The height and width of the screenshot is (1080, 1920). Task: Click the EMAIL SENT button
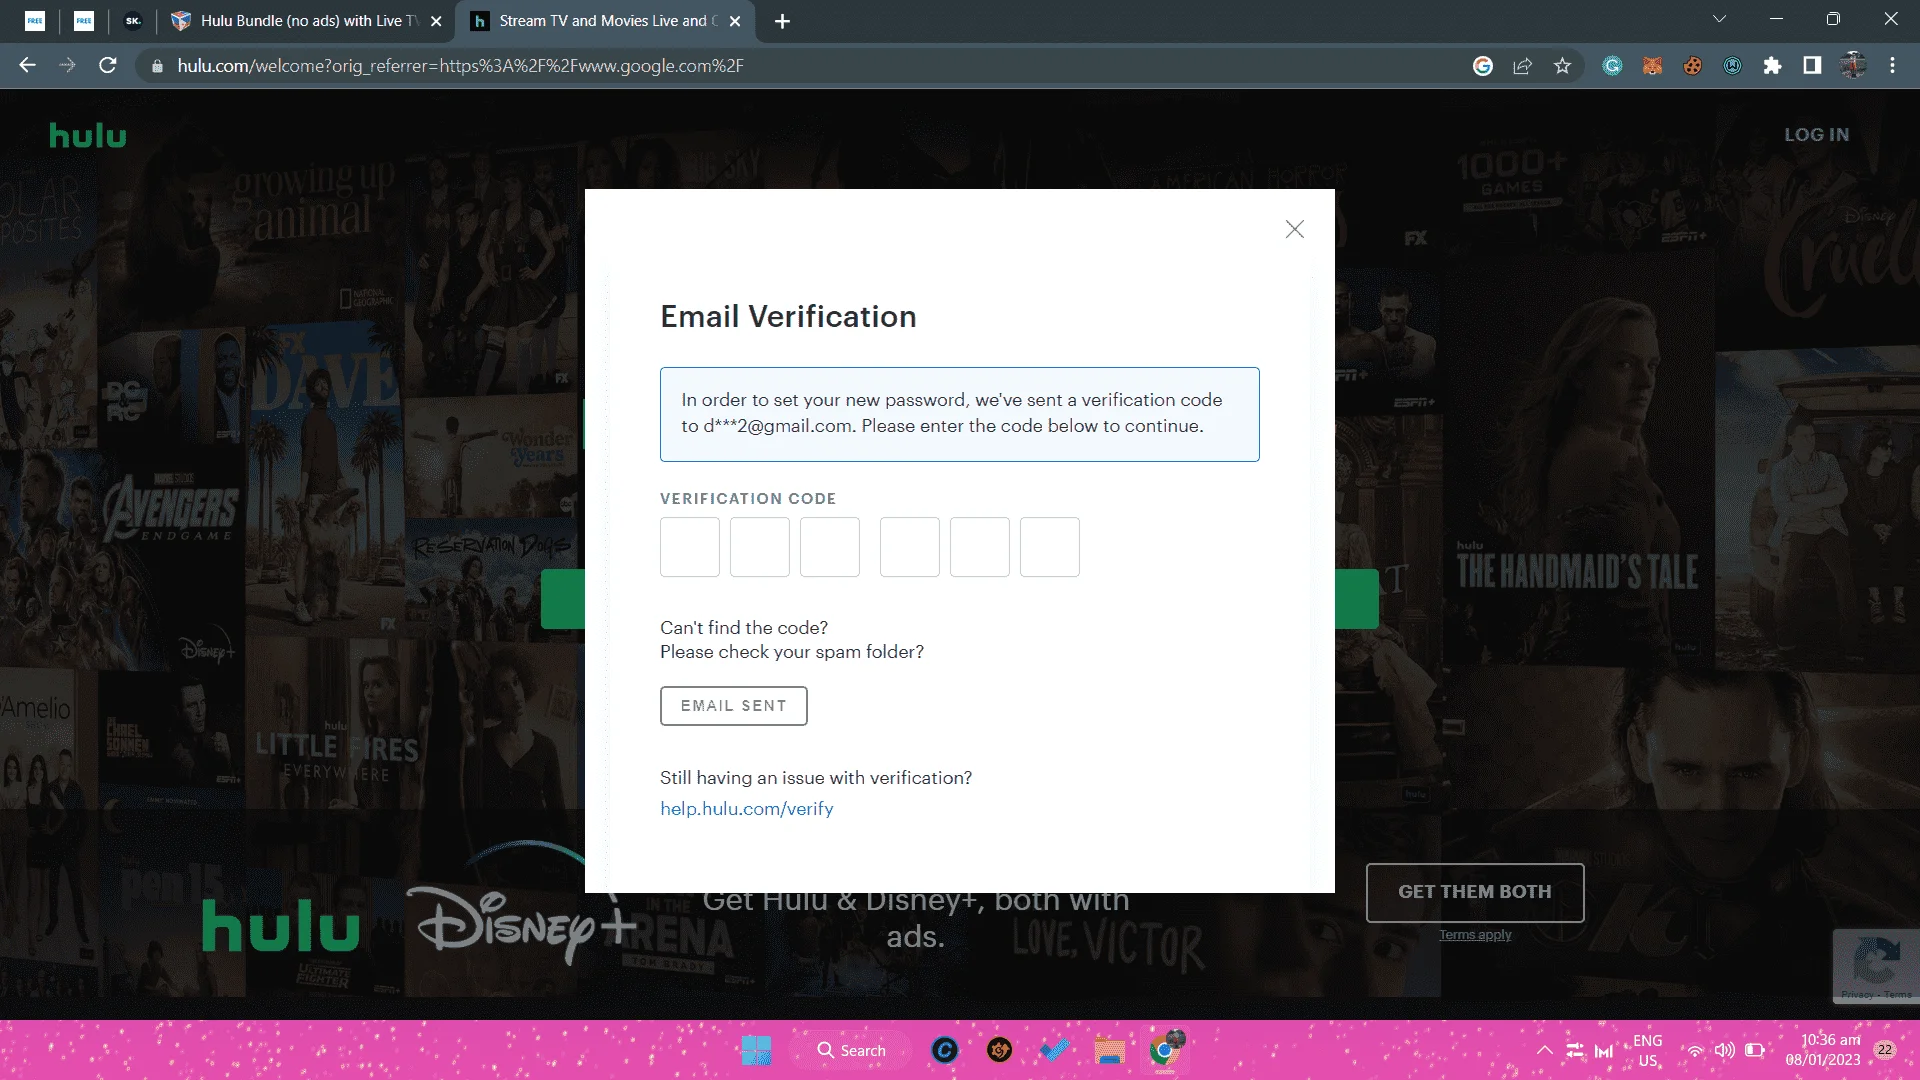tap(734, 706)
